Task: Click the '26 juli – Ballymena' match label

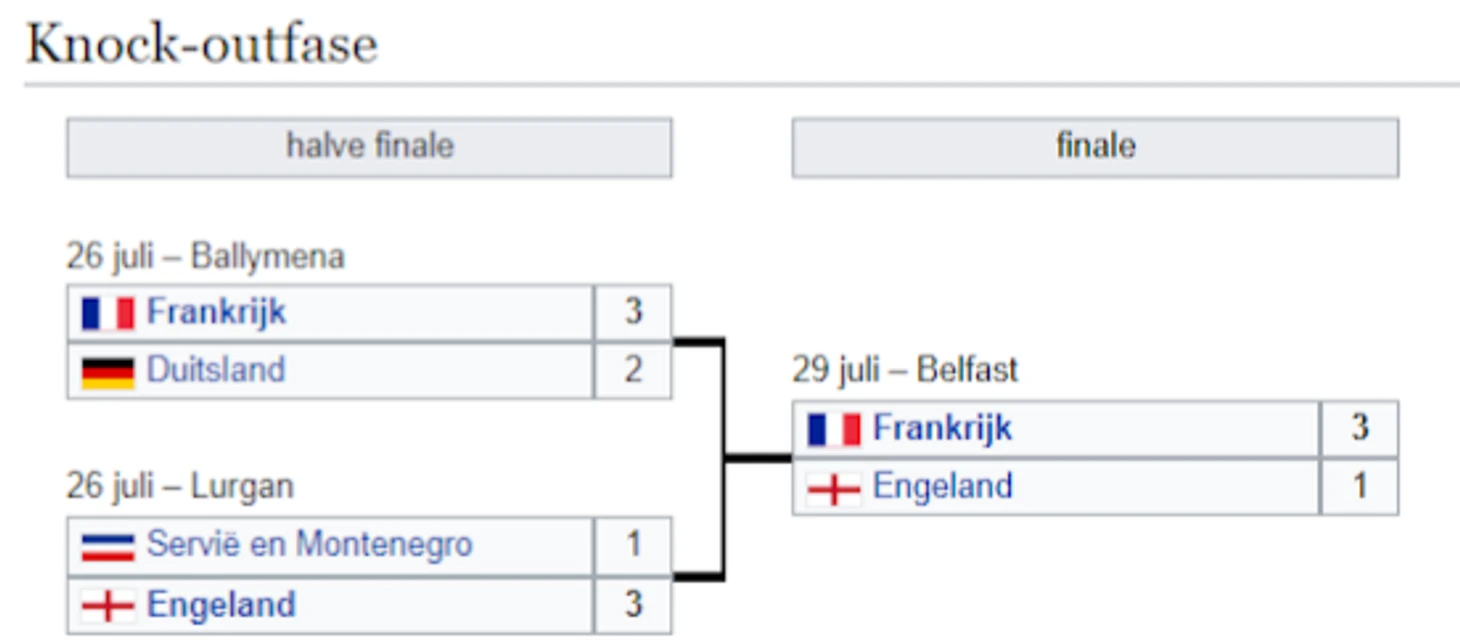Action: 205,257
